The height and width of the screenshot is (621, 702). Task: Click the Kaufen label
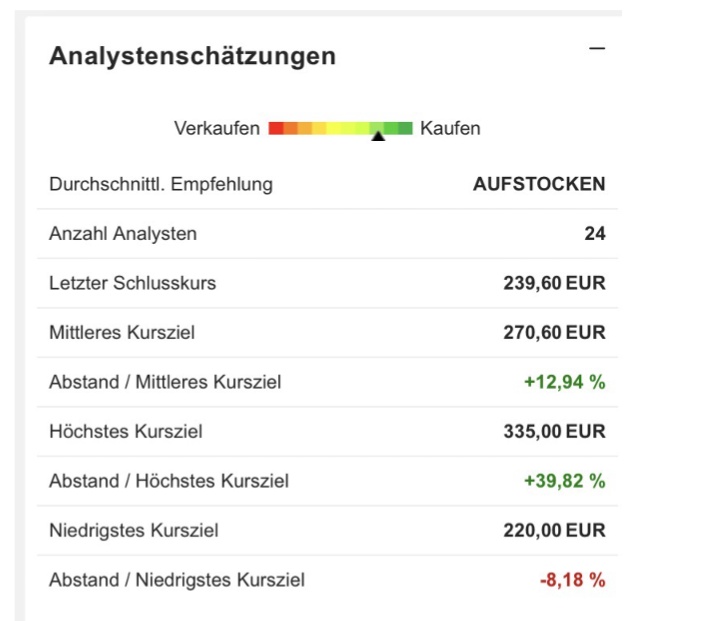[450, 128]
